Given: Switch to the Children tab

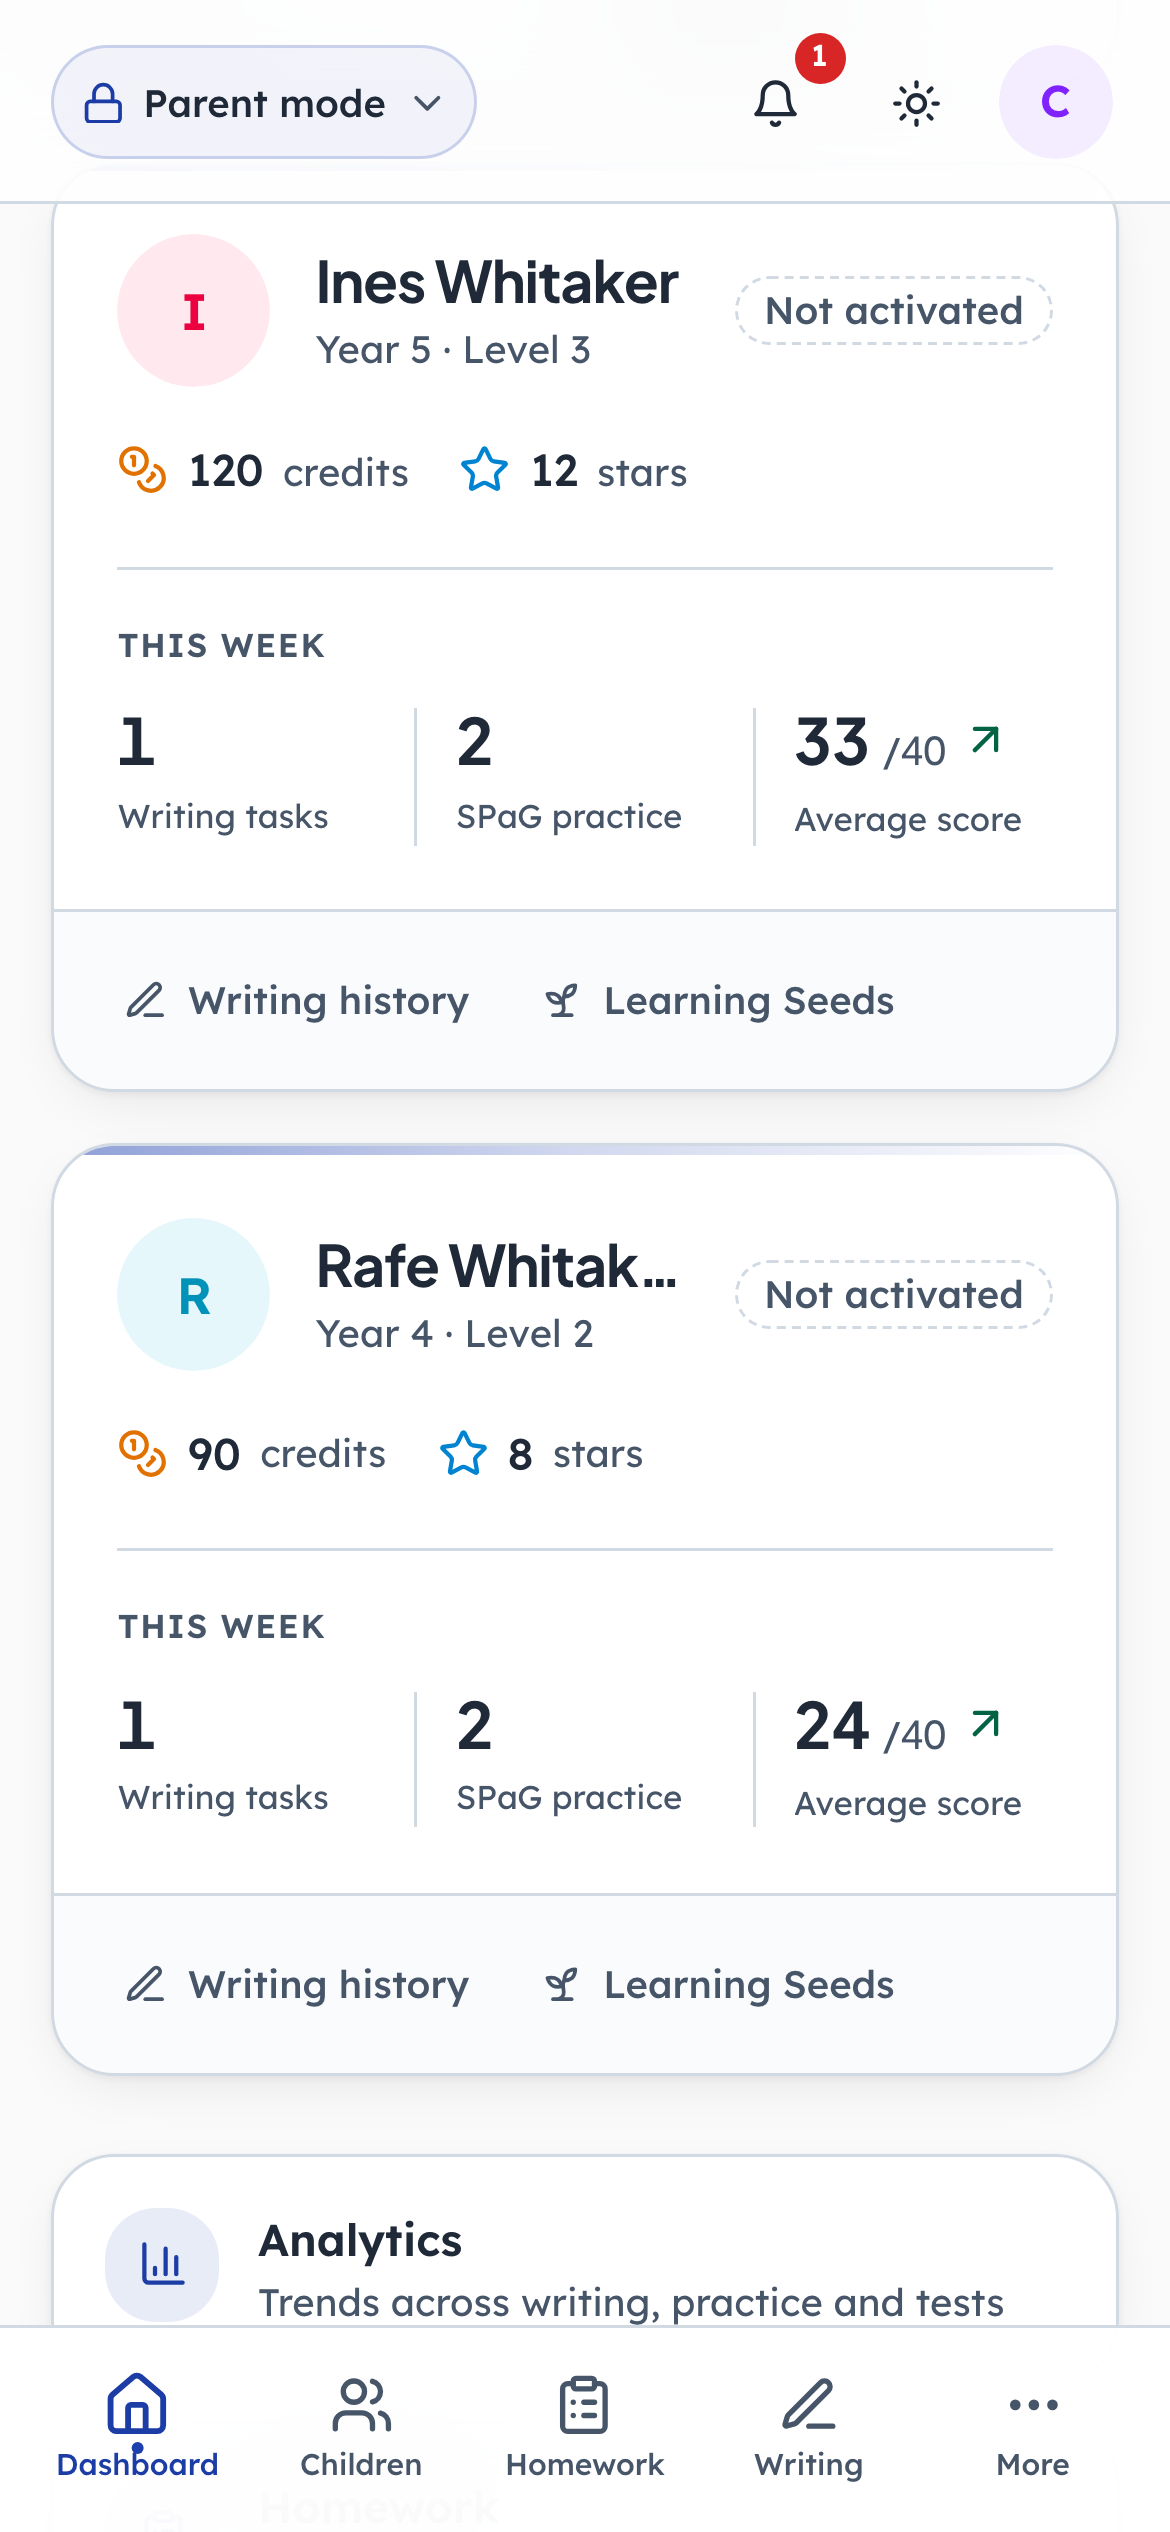Looking at the screenshot, I should (x=361, y=2426).
